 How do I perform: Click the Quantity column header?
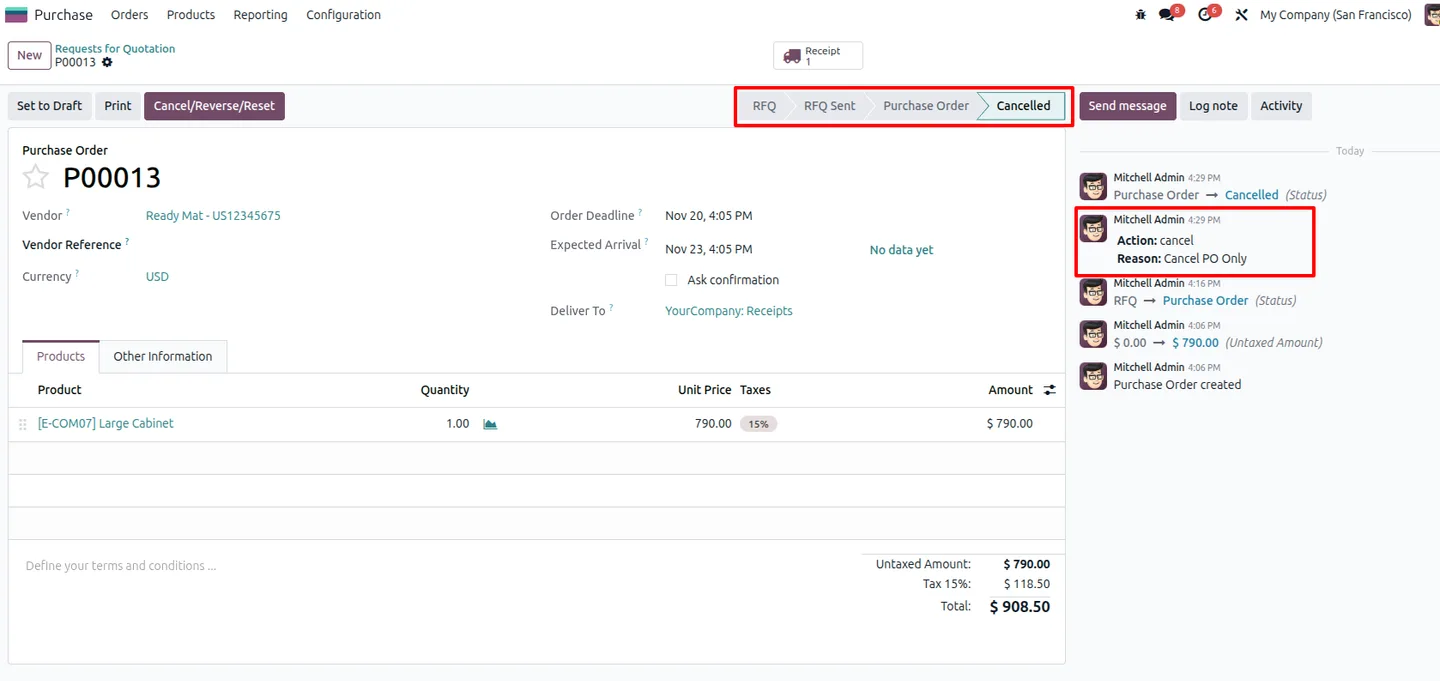point(445,390)
